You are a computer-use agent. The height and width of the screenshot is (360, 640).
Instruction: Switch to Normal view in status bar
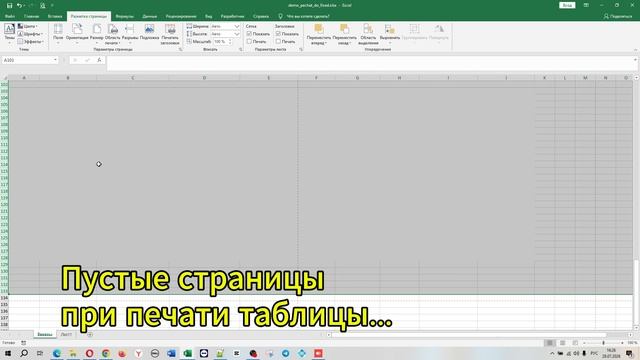550,343
